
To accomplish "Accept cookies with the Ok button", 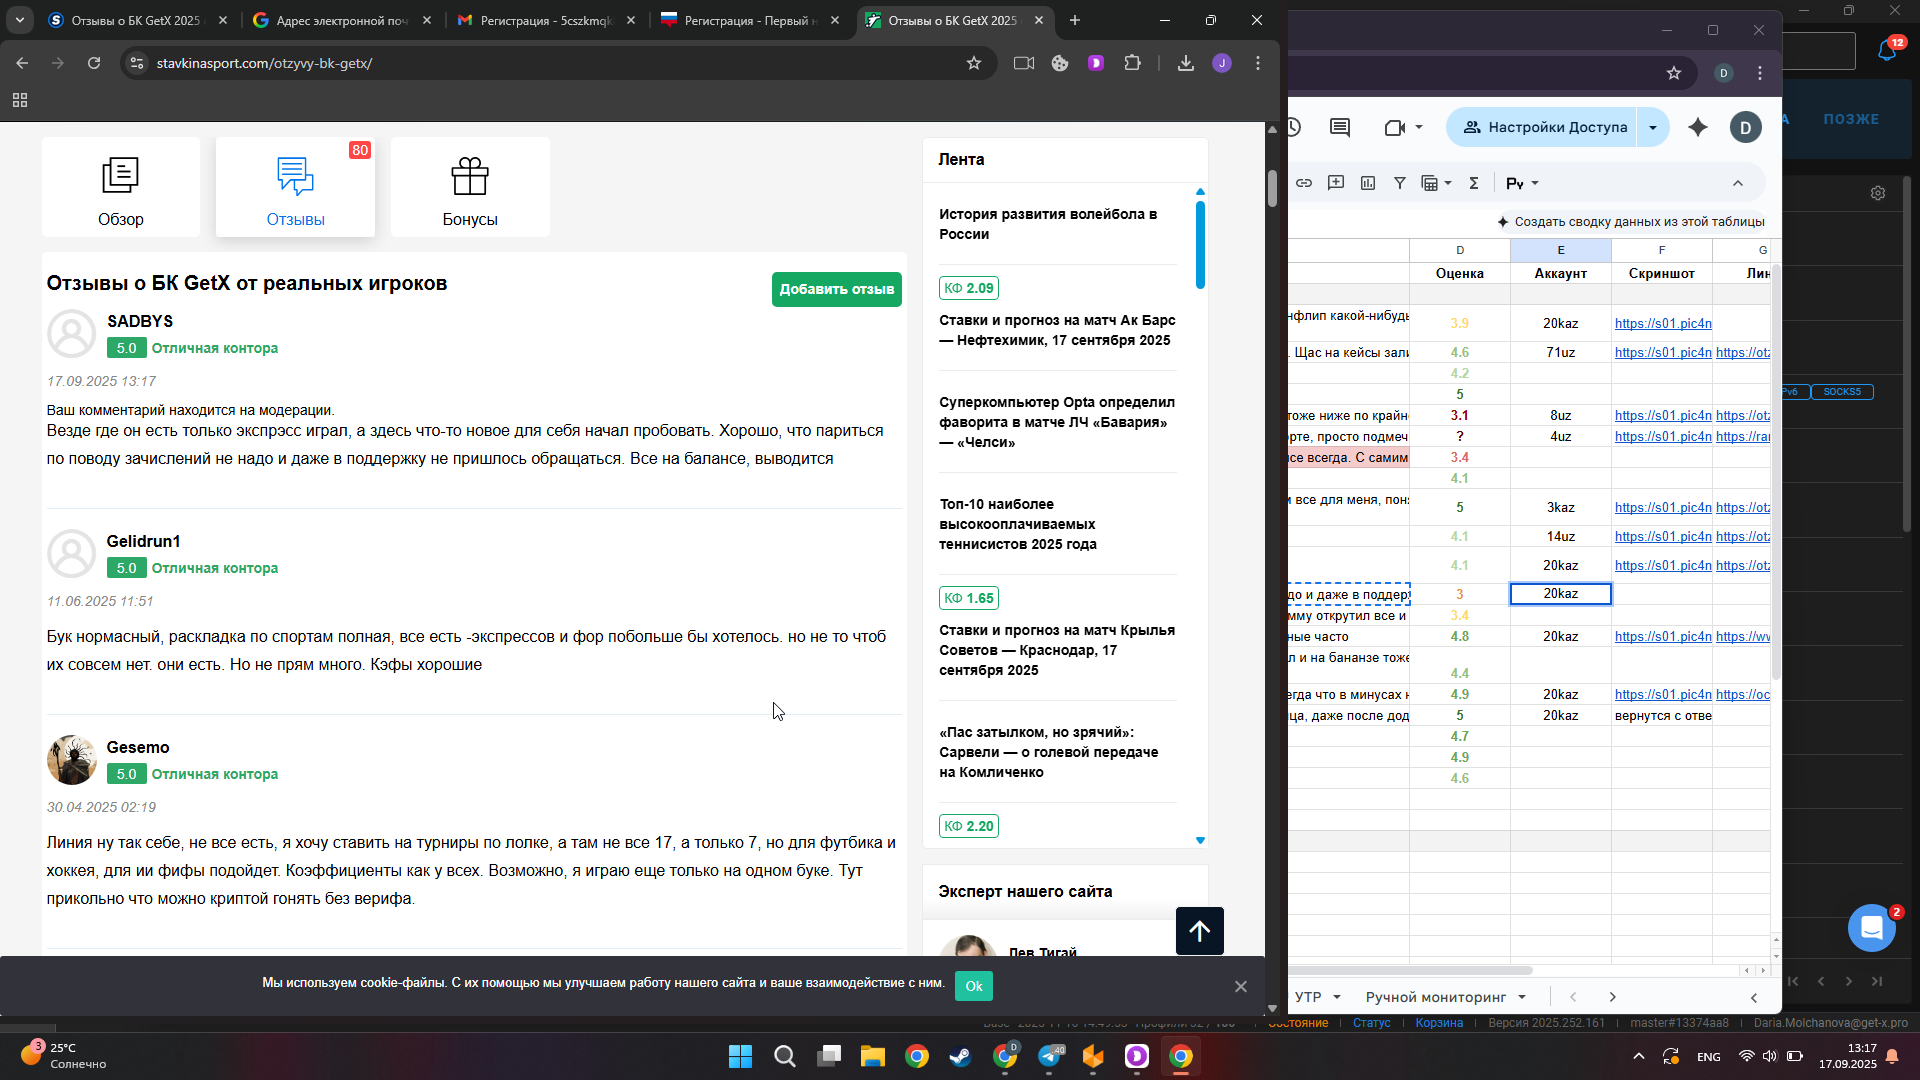I will [974, 986].
